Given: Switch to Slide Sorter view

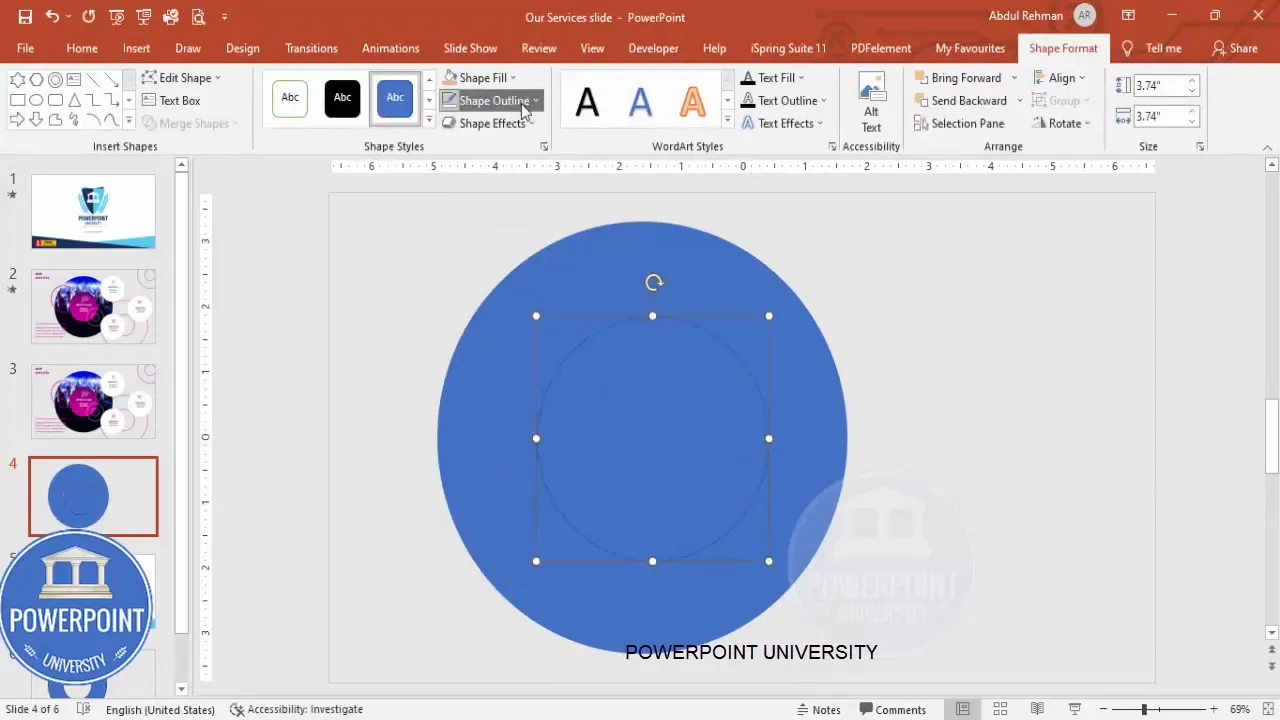Looking at the screenshot, I should (x=1000, y=709).
